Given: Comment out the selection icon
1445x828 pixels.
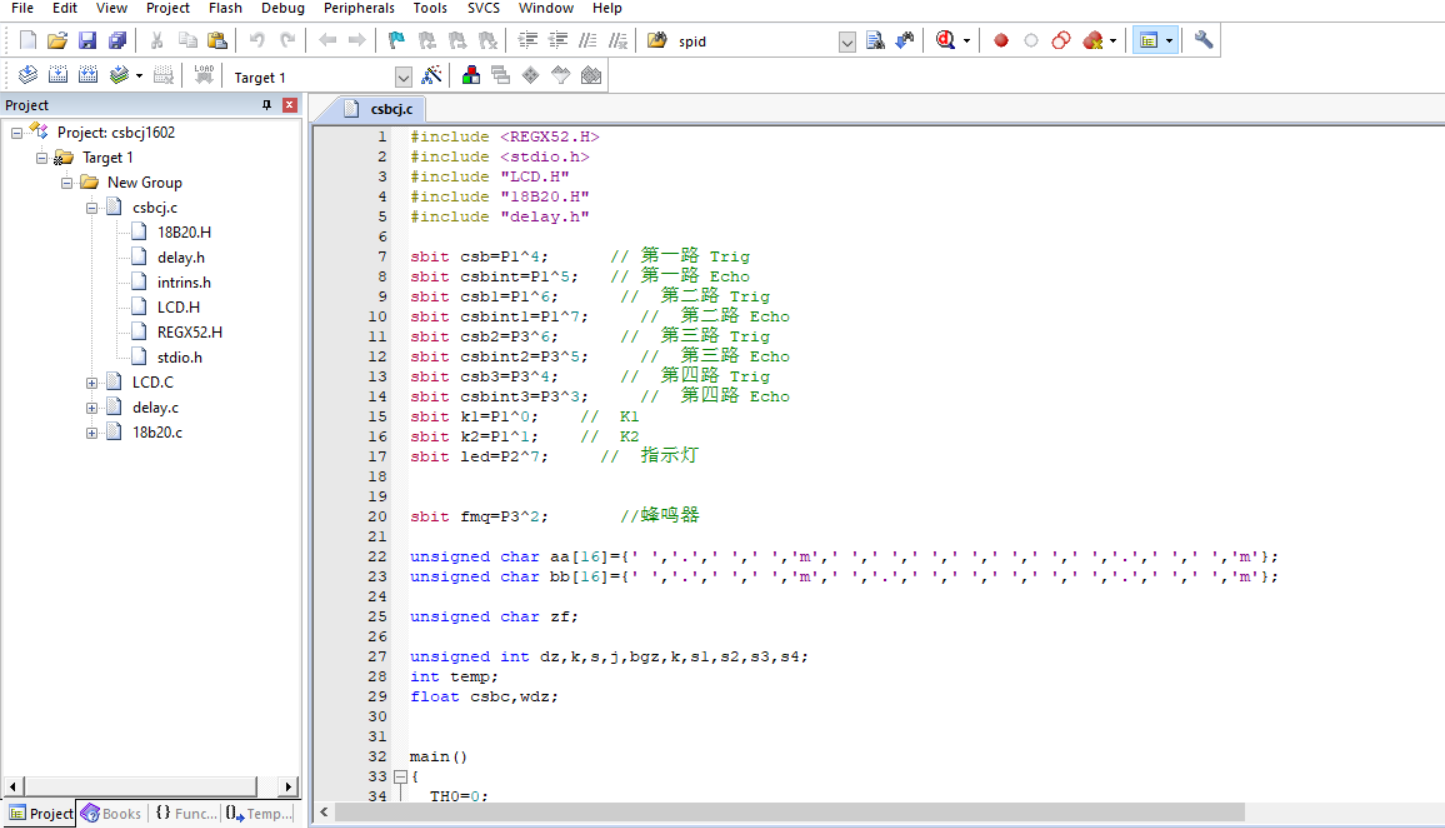Looking at the screenshot, I should [x=588, y=40].
